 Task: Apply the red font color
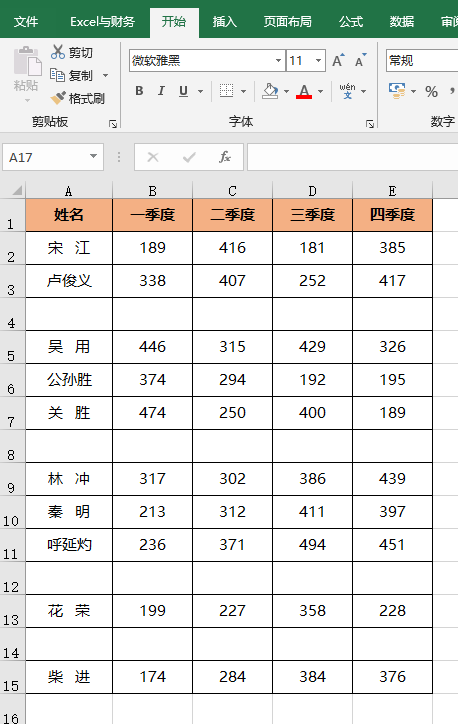[304, 91]
